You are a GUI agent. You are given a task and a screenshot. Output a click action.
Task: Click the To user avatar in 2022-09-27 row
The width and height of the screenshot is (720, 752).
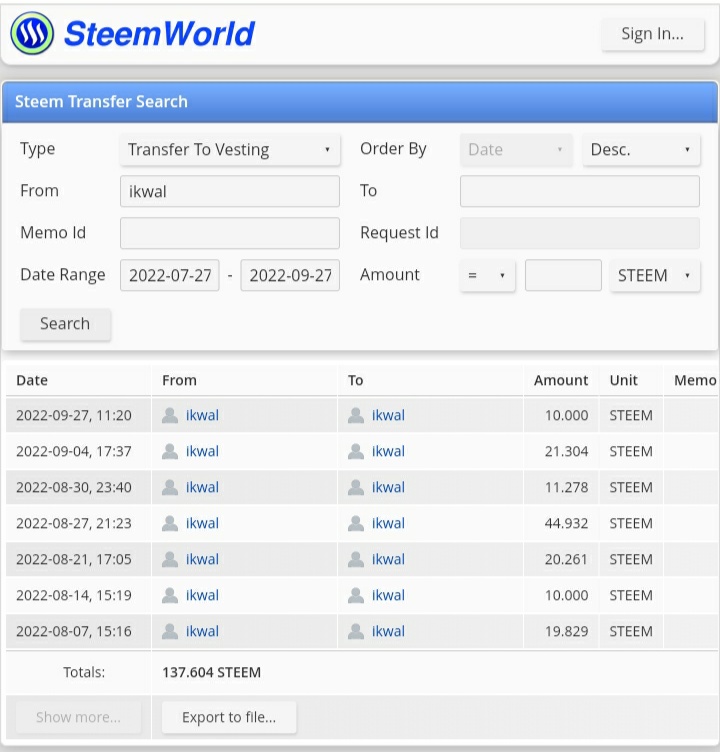click(x=356, y=415)
